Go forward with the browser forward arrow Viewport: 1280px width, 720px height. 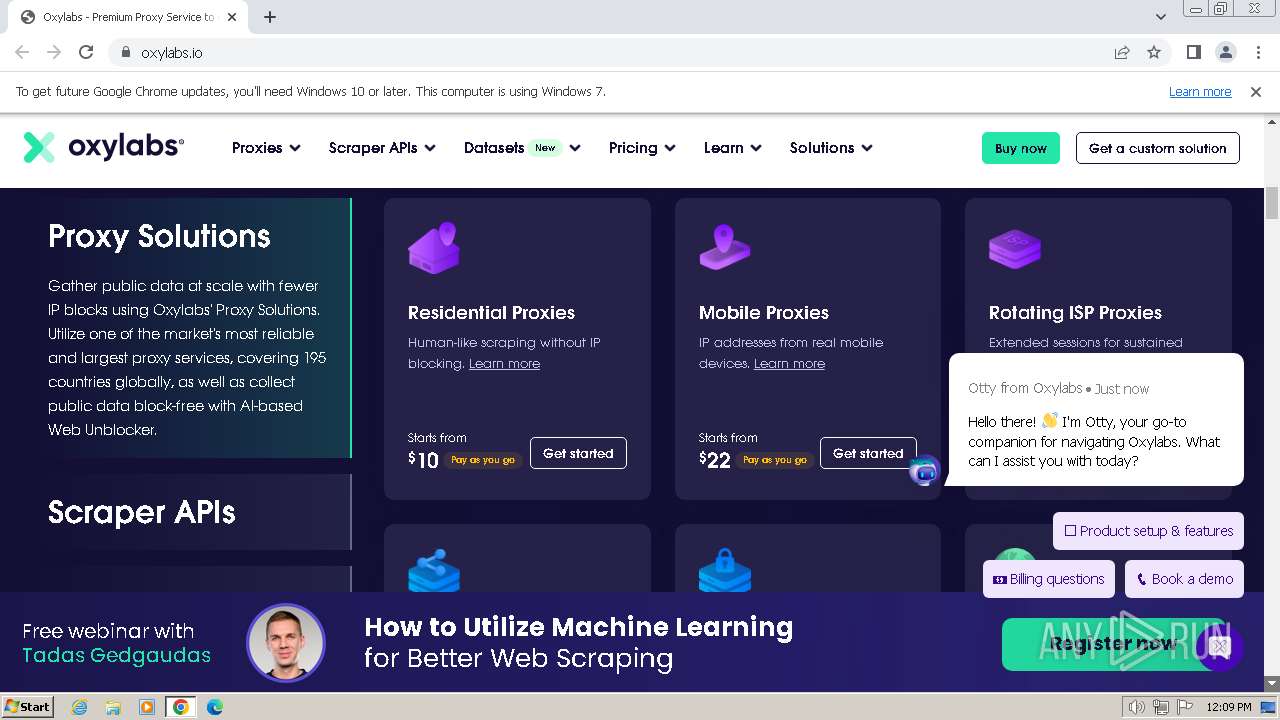pyautogui.click(x=54, y=52)
